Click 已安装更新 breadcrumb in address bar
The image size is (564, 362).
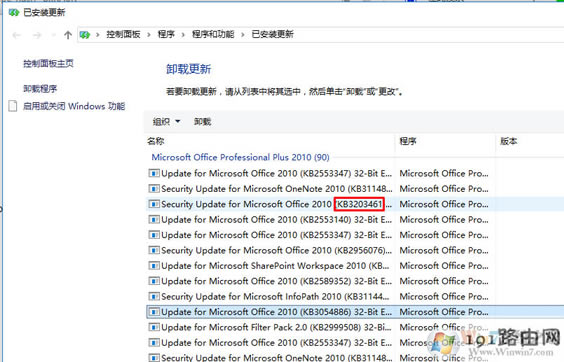[x=273, y=35]
